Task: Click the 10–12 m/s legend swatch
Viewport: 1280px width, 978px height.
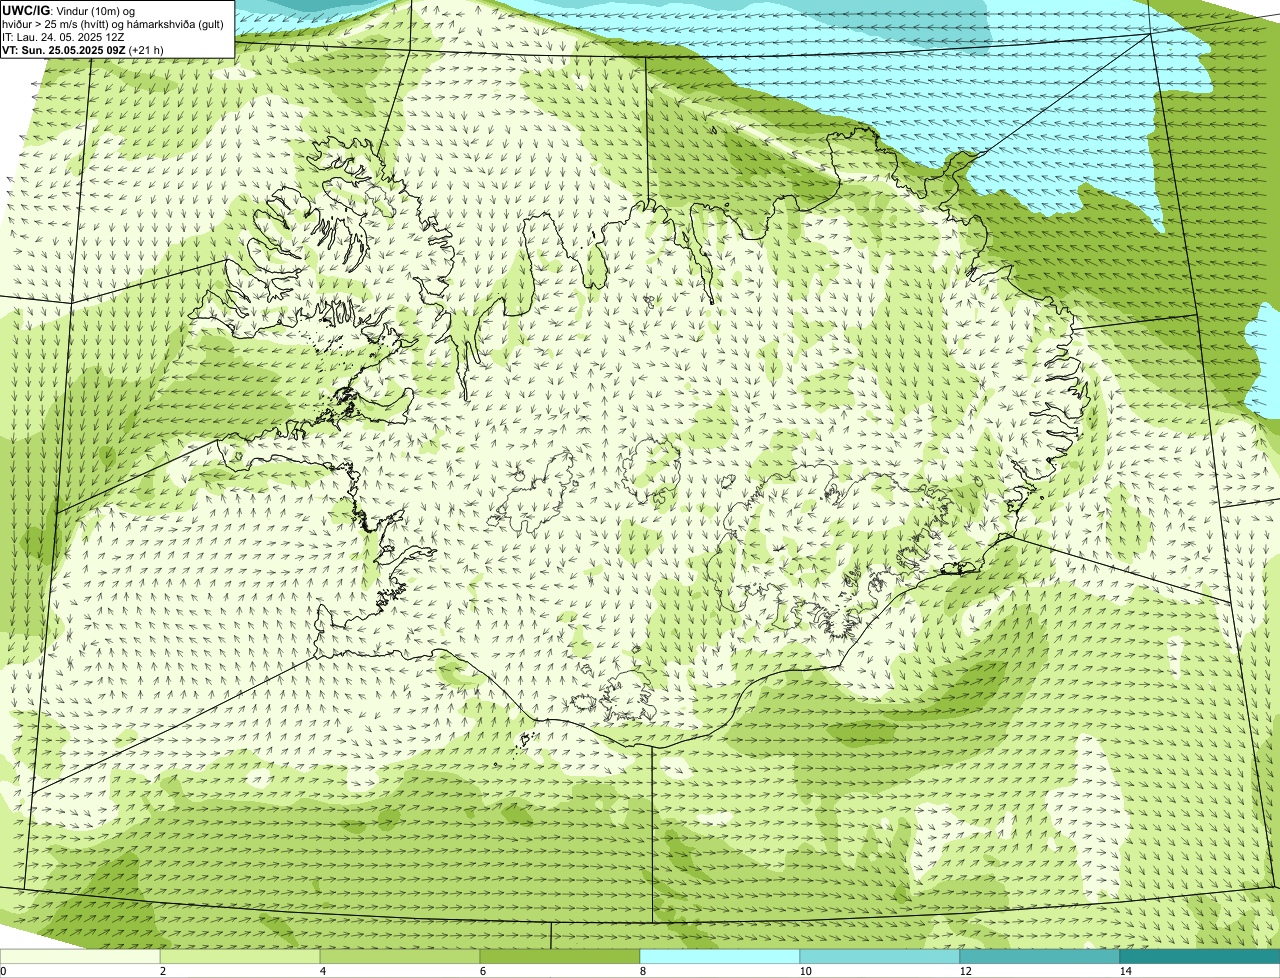Action: click(880, 956)
